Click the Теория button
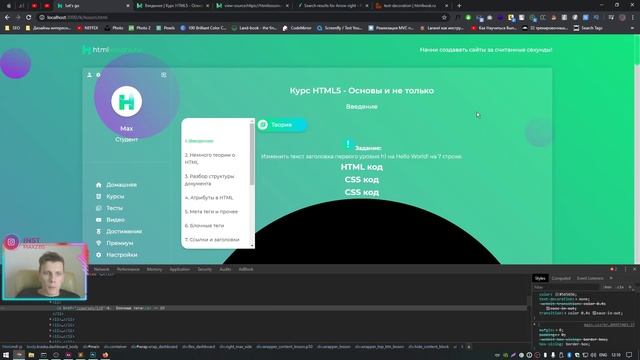640x360 pixels. pos(282,124)
